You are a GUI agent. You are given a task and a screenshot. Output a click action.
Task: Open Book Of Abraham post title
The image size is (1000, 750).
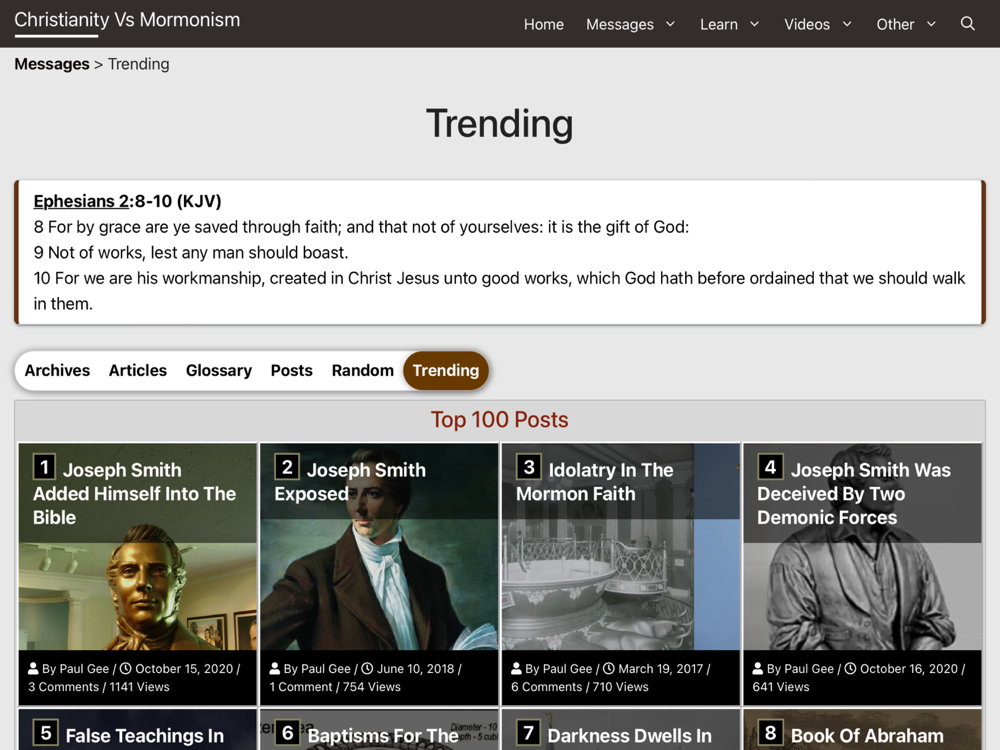click(867, 736)
